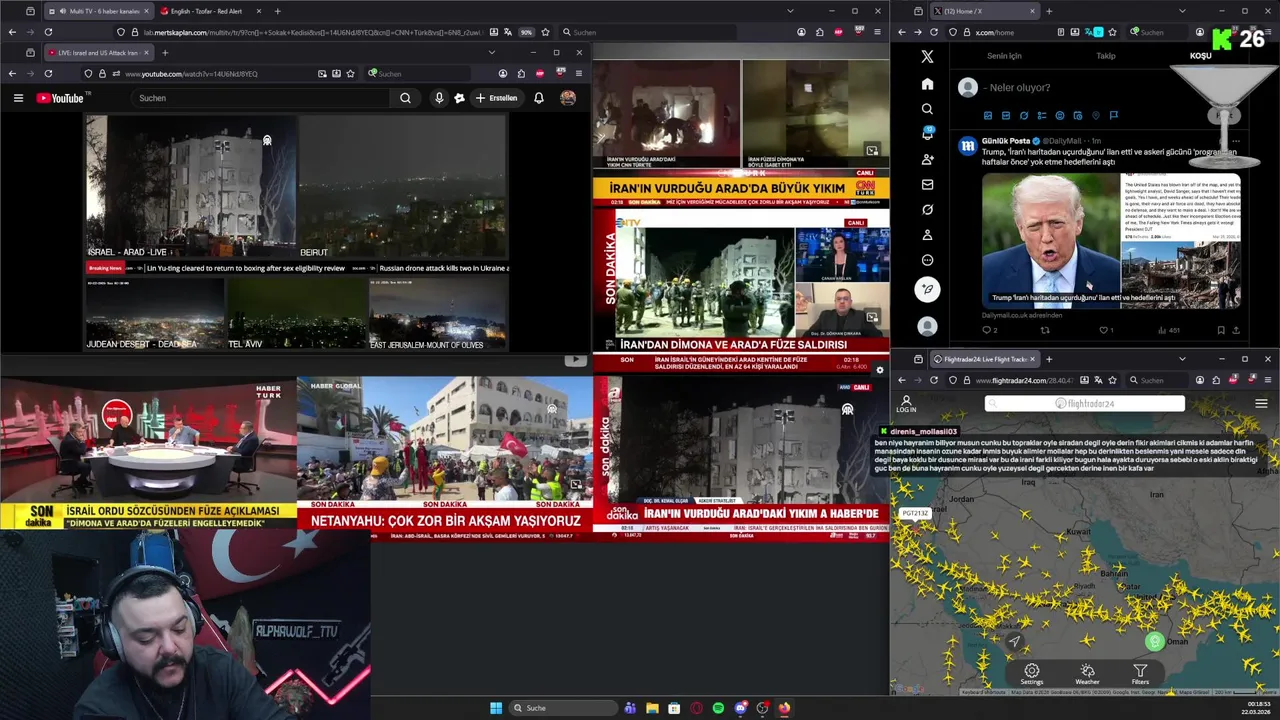Switch to Senin için tab on X

point(1004,56)
